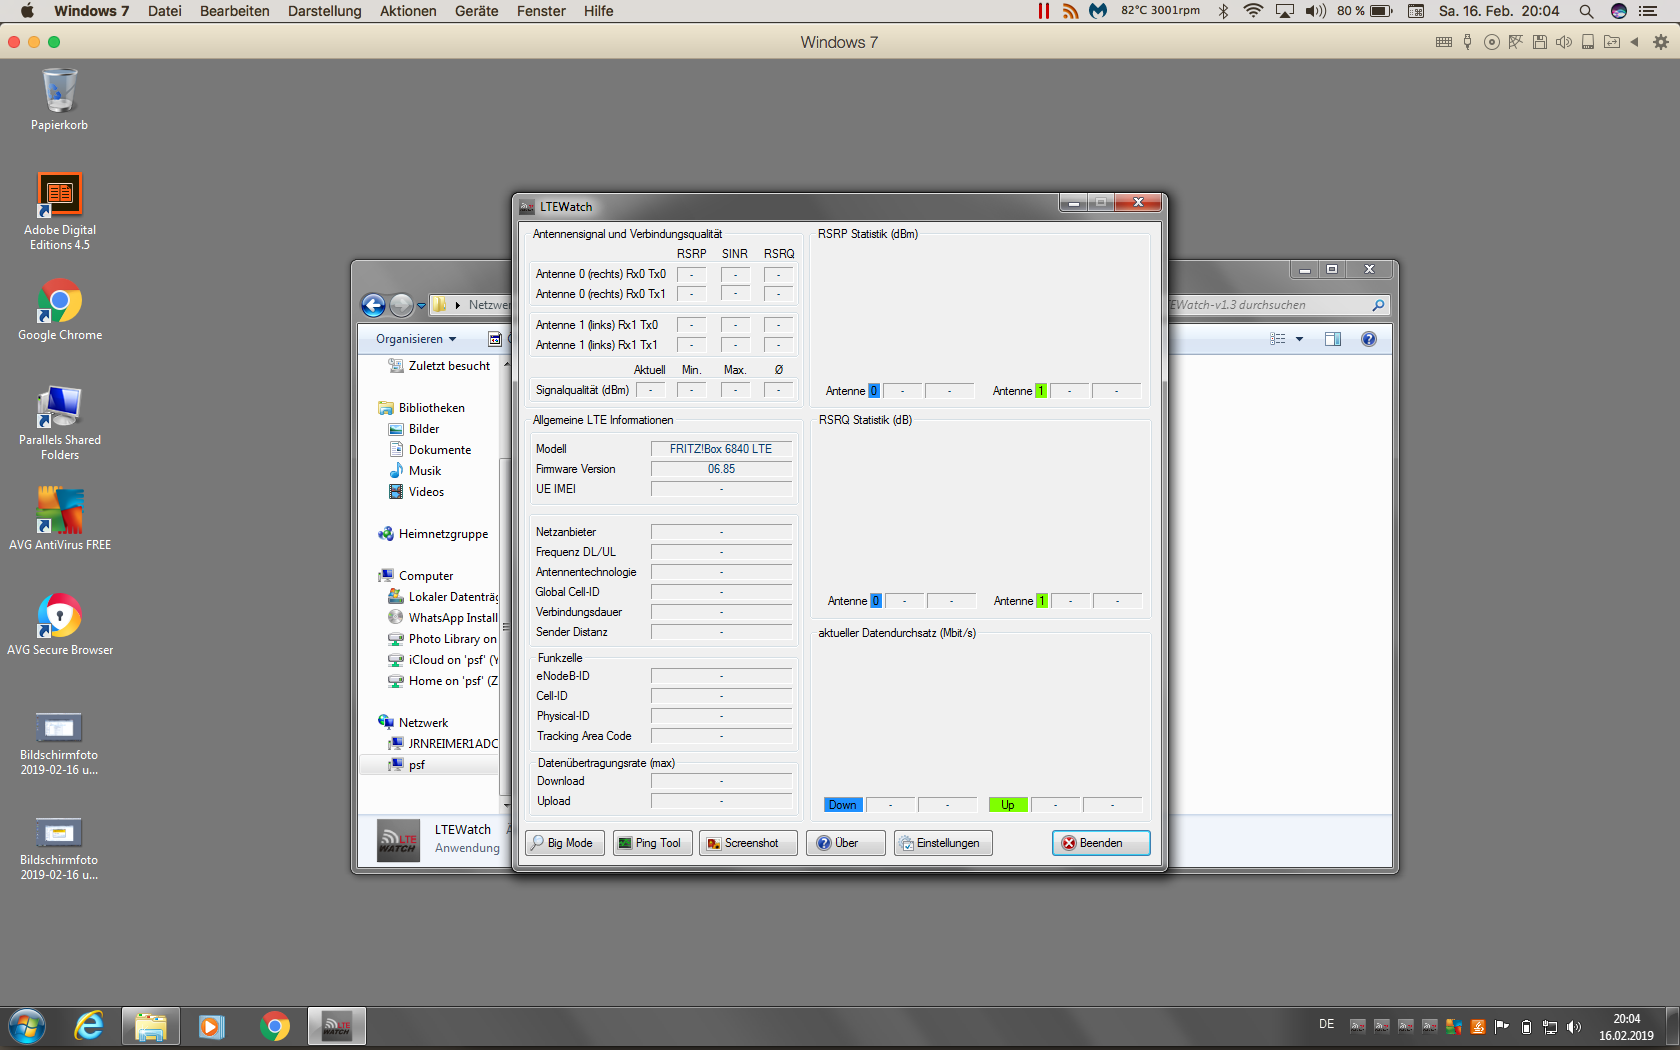
Task: Open the macOS Wi-Fi status icon
Action: tap(1253, 11)
